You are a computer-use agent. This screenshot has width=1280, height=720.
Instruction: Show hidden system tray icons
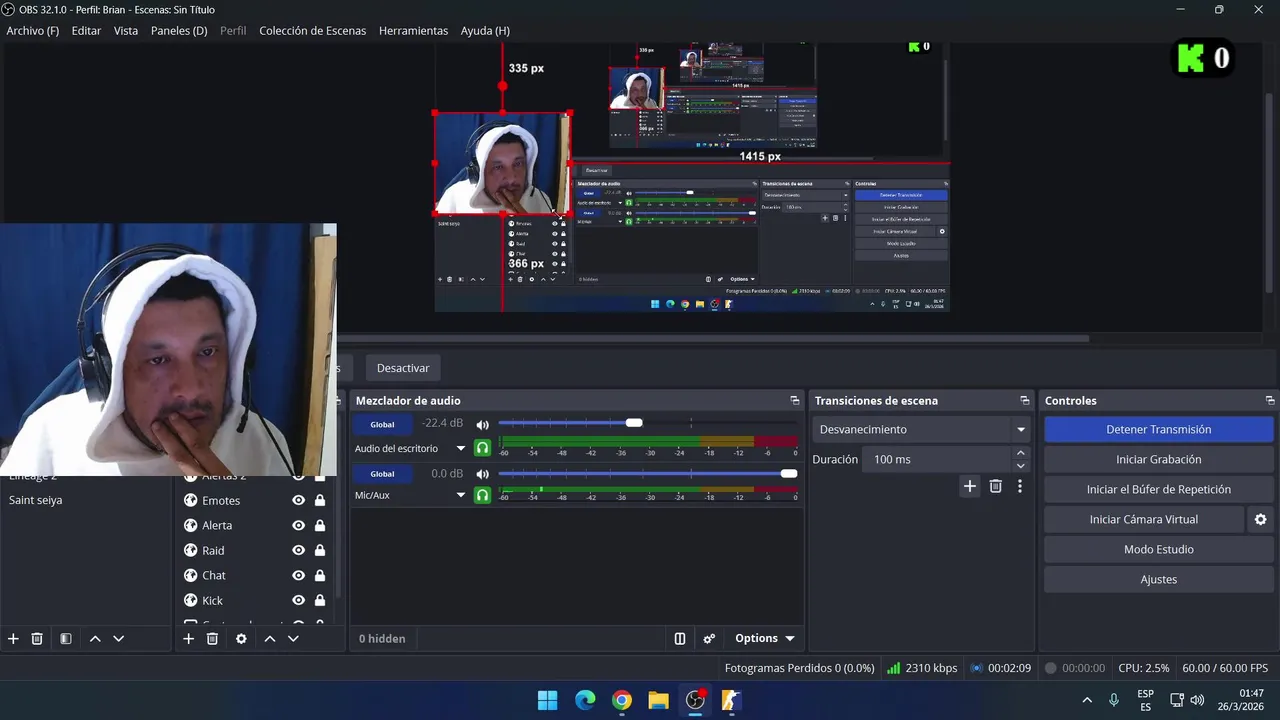tap(1087, 700)
